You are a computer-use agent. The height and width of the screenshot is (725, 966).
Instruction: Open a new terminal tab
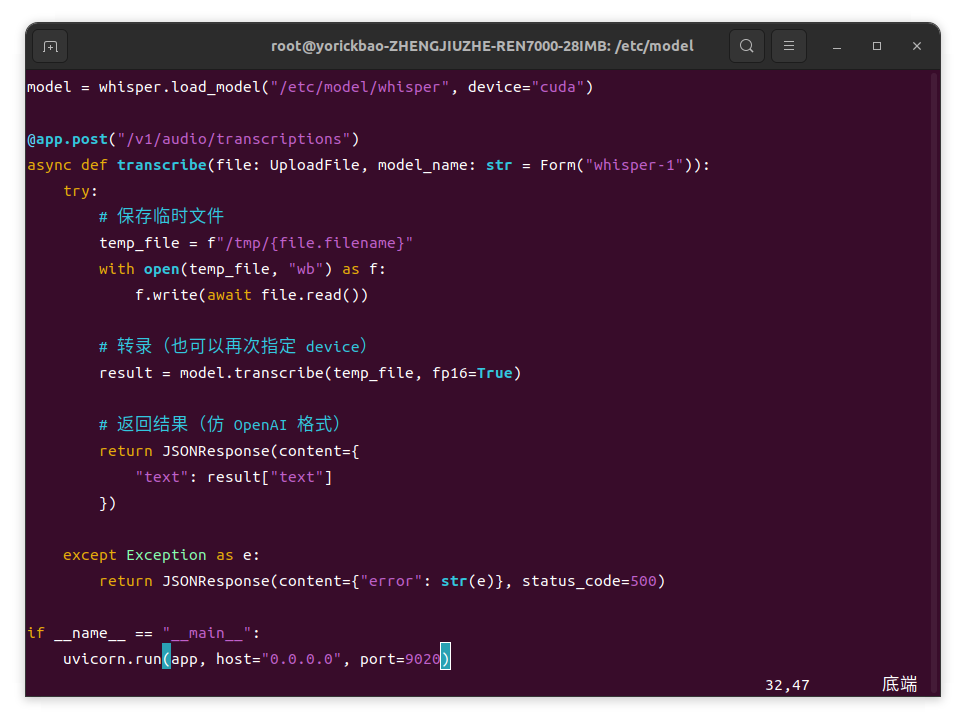point(50,46)
